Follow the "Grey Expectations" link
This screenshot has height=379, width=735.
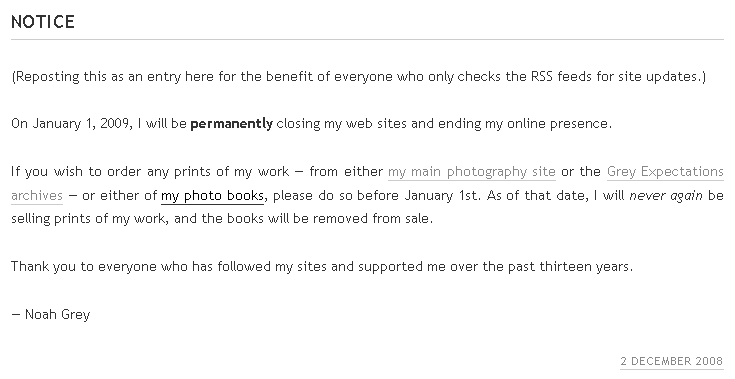pyautogui.click(x=665, y=172)
